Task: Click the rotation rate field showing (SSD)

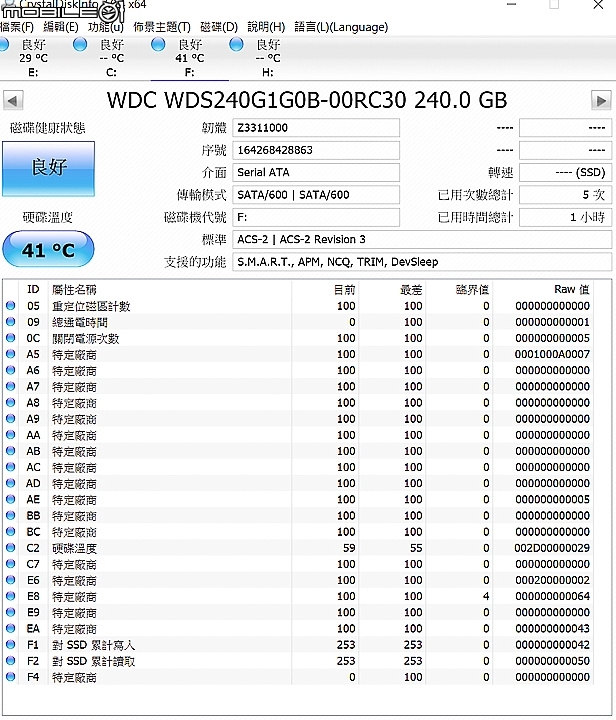Action: (566, 173)
